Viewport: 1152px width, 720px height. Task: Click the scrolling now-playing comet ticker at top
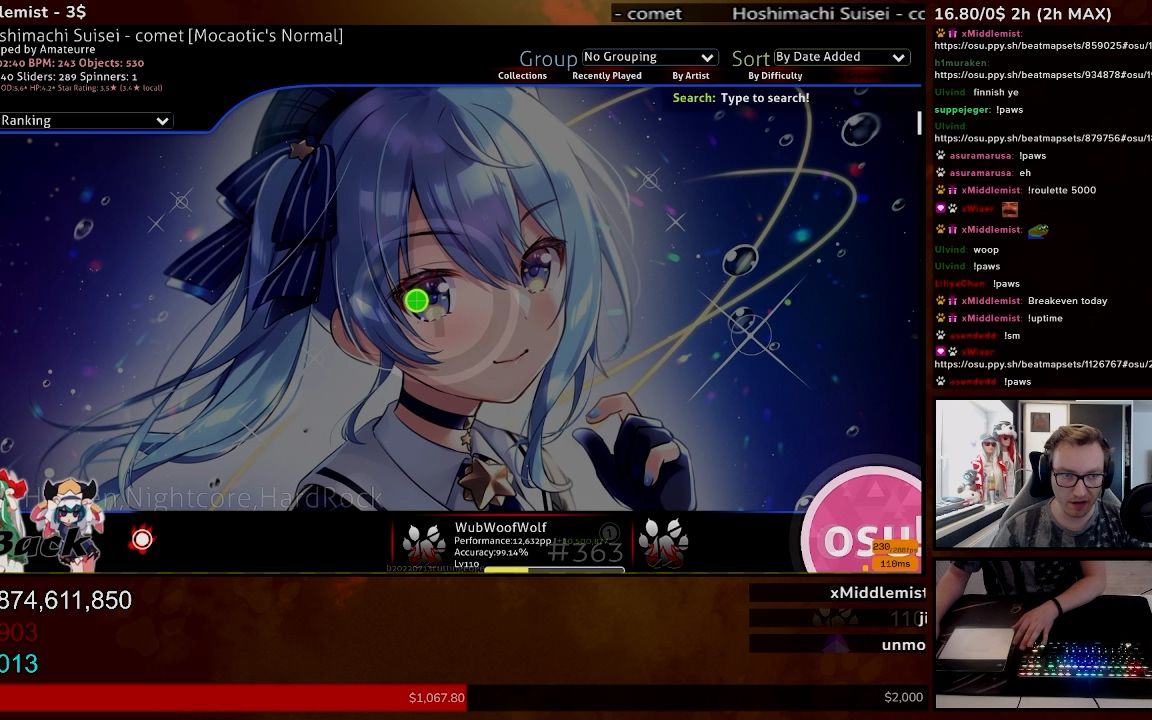[x=768, y=13]
